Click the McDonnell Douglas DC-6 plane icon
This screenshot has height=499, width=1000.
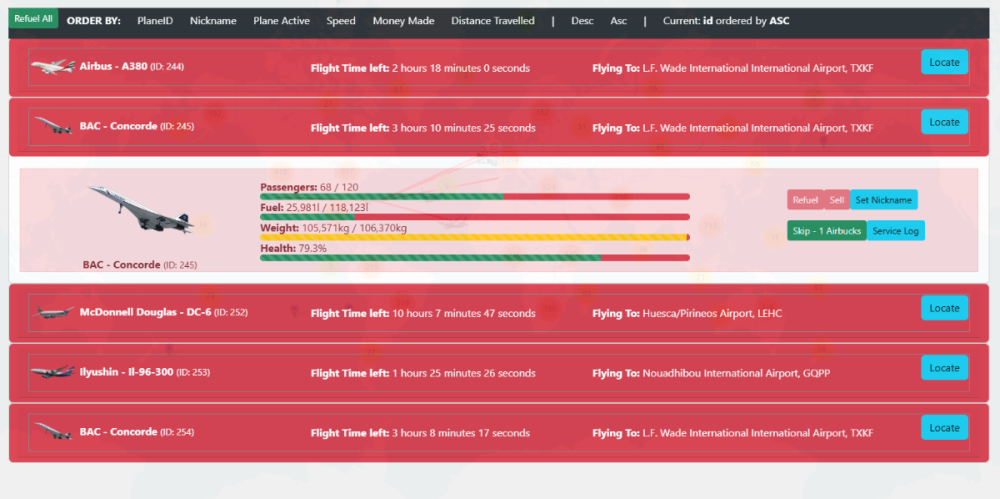pyautogui.click(x=52, y=313)
